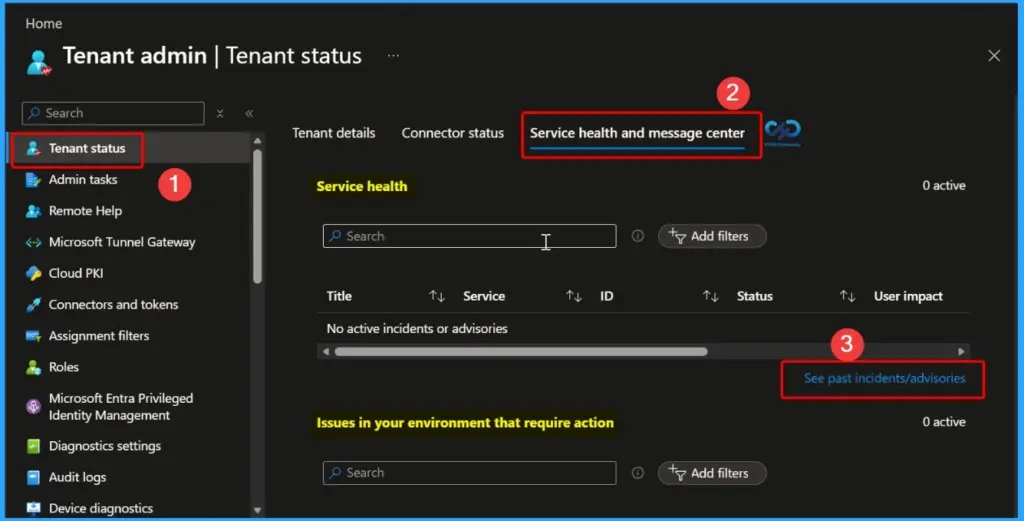The width and height of the screenshot is (1024, 521).
Task: Open Connectors and tokens in sidebar
Action: click(x=114, y=304)
